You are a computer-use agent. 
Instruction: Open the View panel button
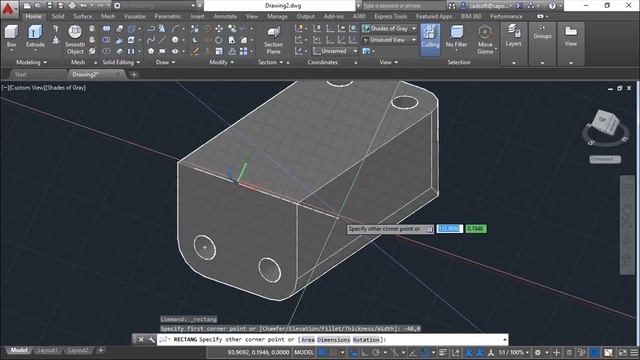click(571, 36)
